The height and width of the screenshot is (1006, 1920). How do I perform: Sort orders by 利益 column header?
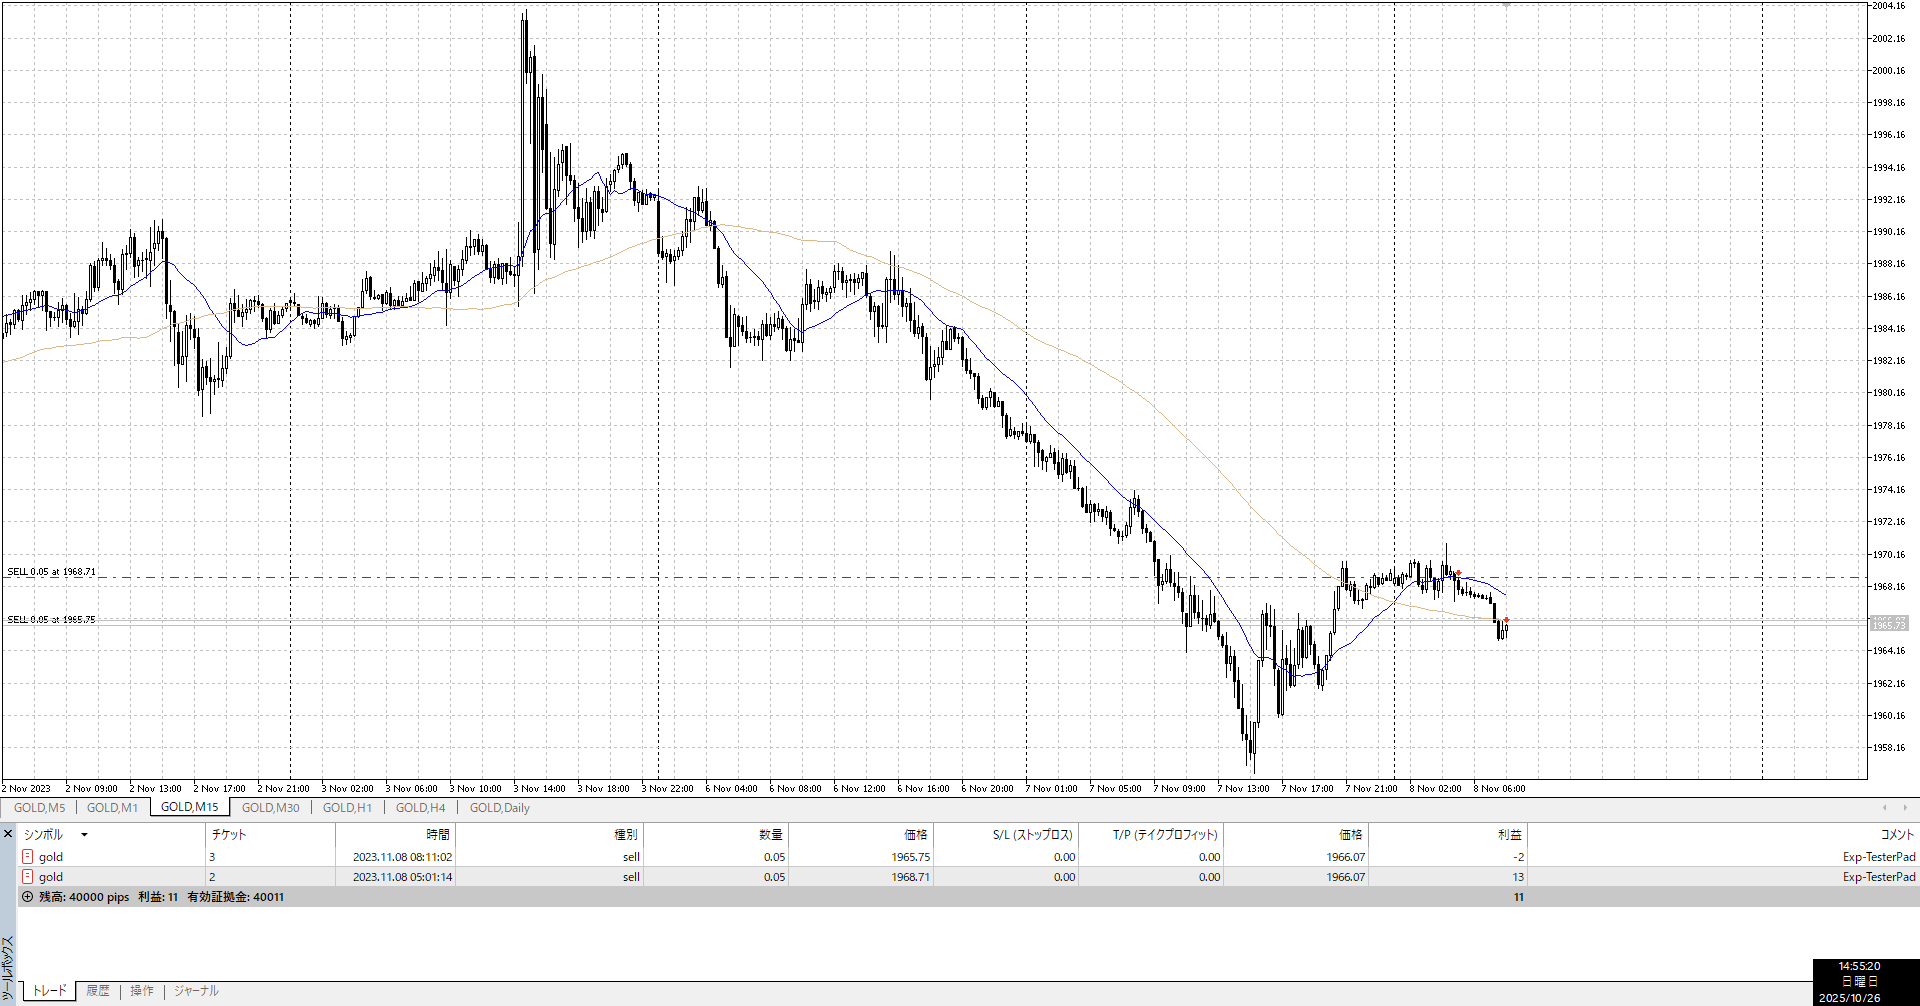tap(1509, 835)
